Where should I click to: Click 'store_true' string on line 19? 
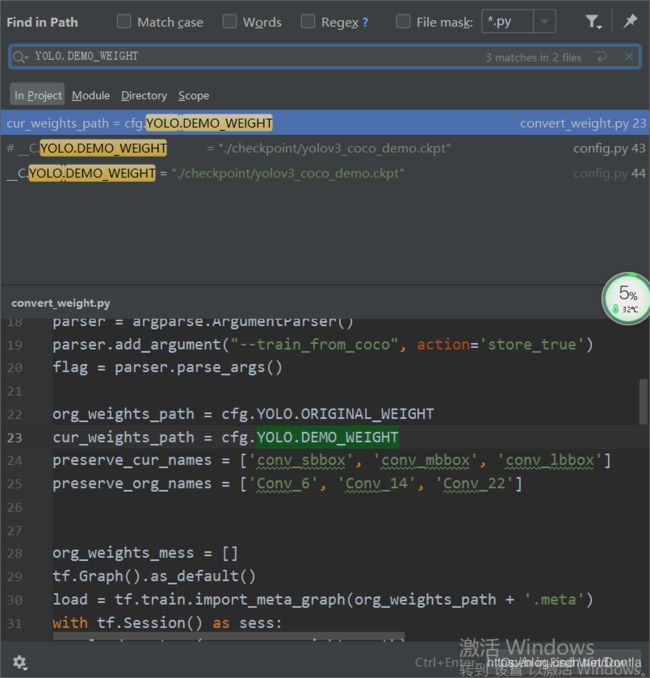(x=532, y=345)
